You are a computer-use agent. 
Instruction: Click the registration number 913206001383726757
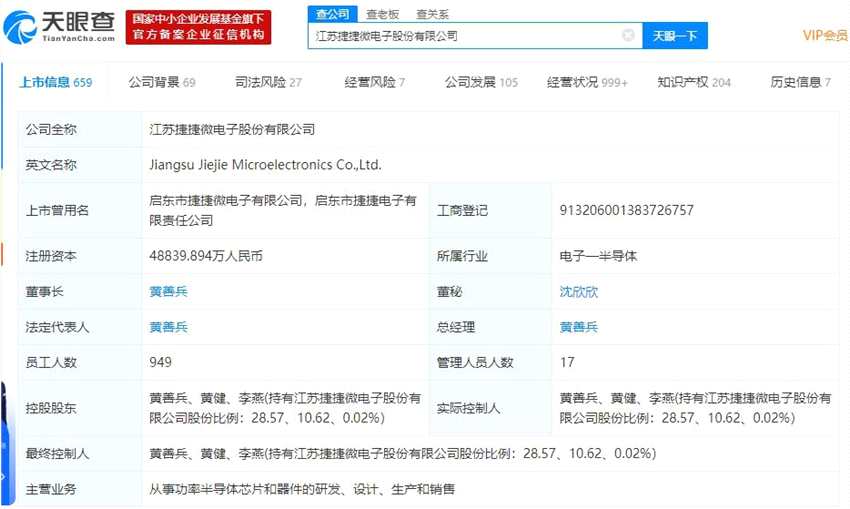click(627, 210)
